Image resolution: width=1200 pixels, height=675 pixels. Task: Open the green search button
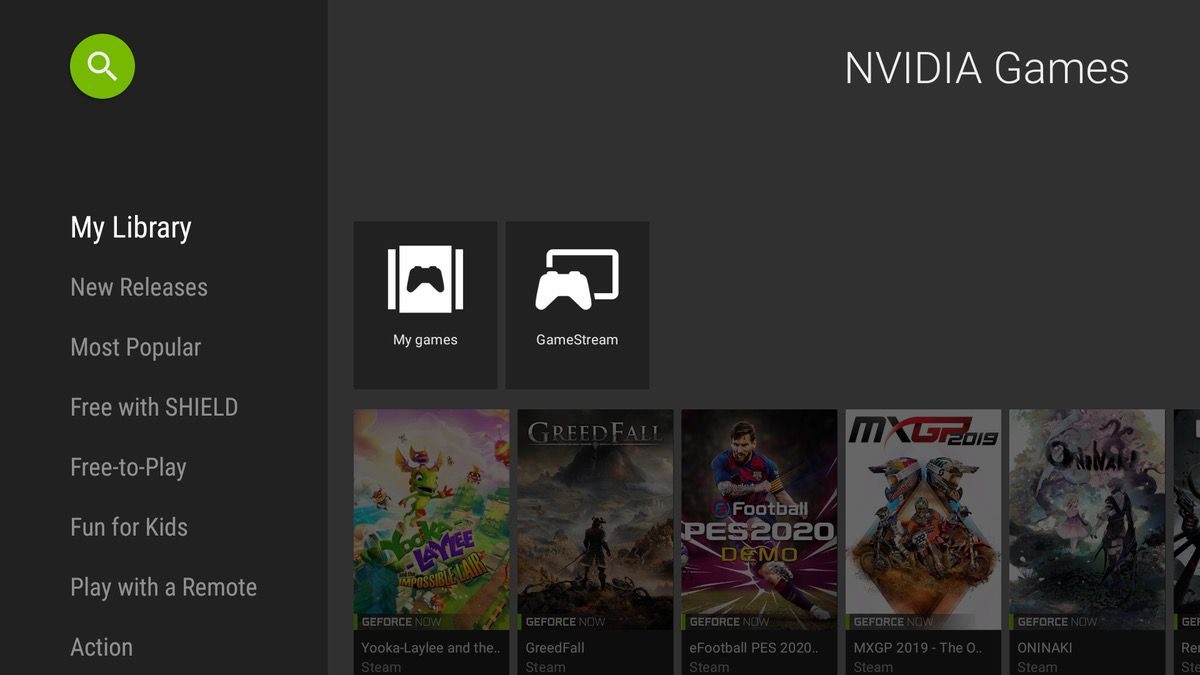coord(102,66)
